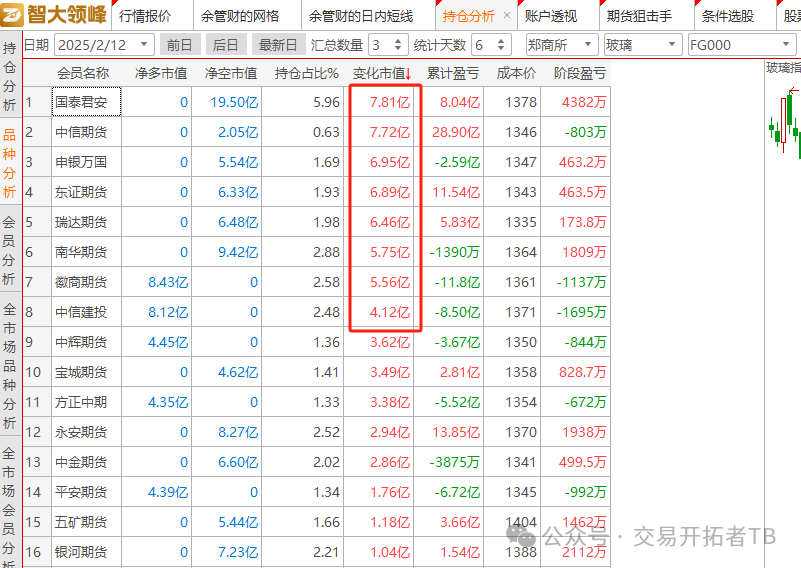Image resolution: width=801 pixels, height=568 pixels.
Task: Open the 期货狙击手 tab
Action: pyautogui.click(x=639, y=16)
